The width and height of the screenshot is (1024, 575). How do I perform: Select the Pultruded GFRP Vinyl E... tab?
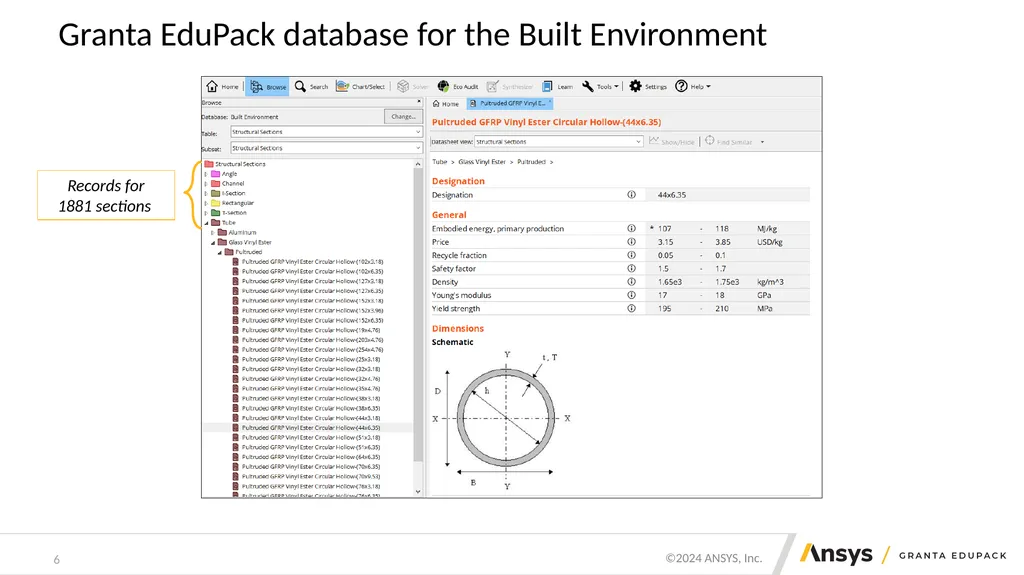click(x=511, y=103)
